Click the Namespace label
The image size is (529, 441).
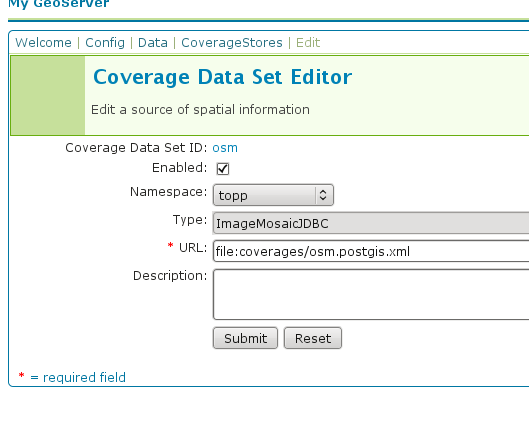(168, 192)
